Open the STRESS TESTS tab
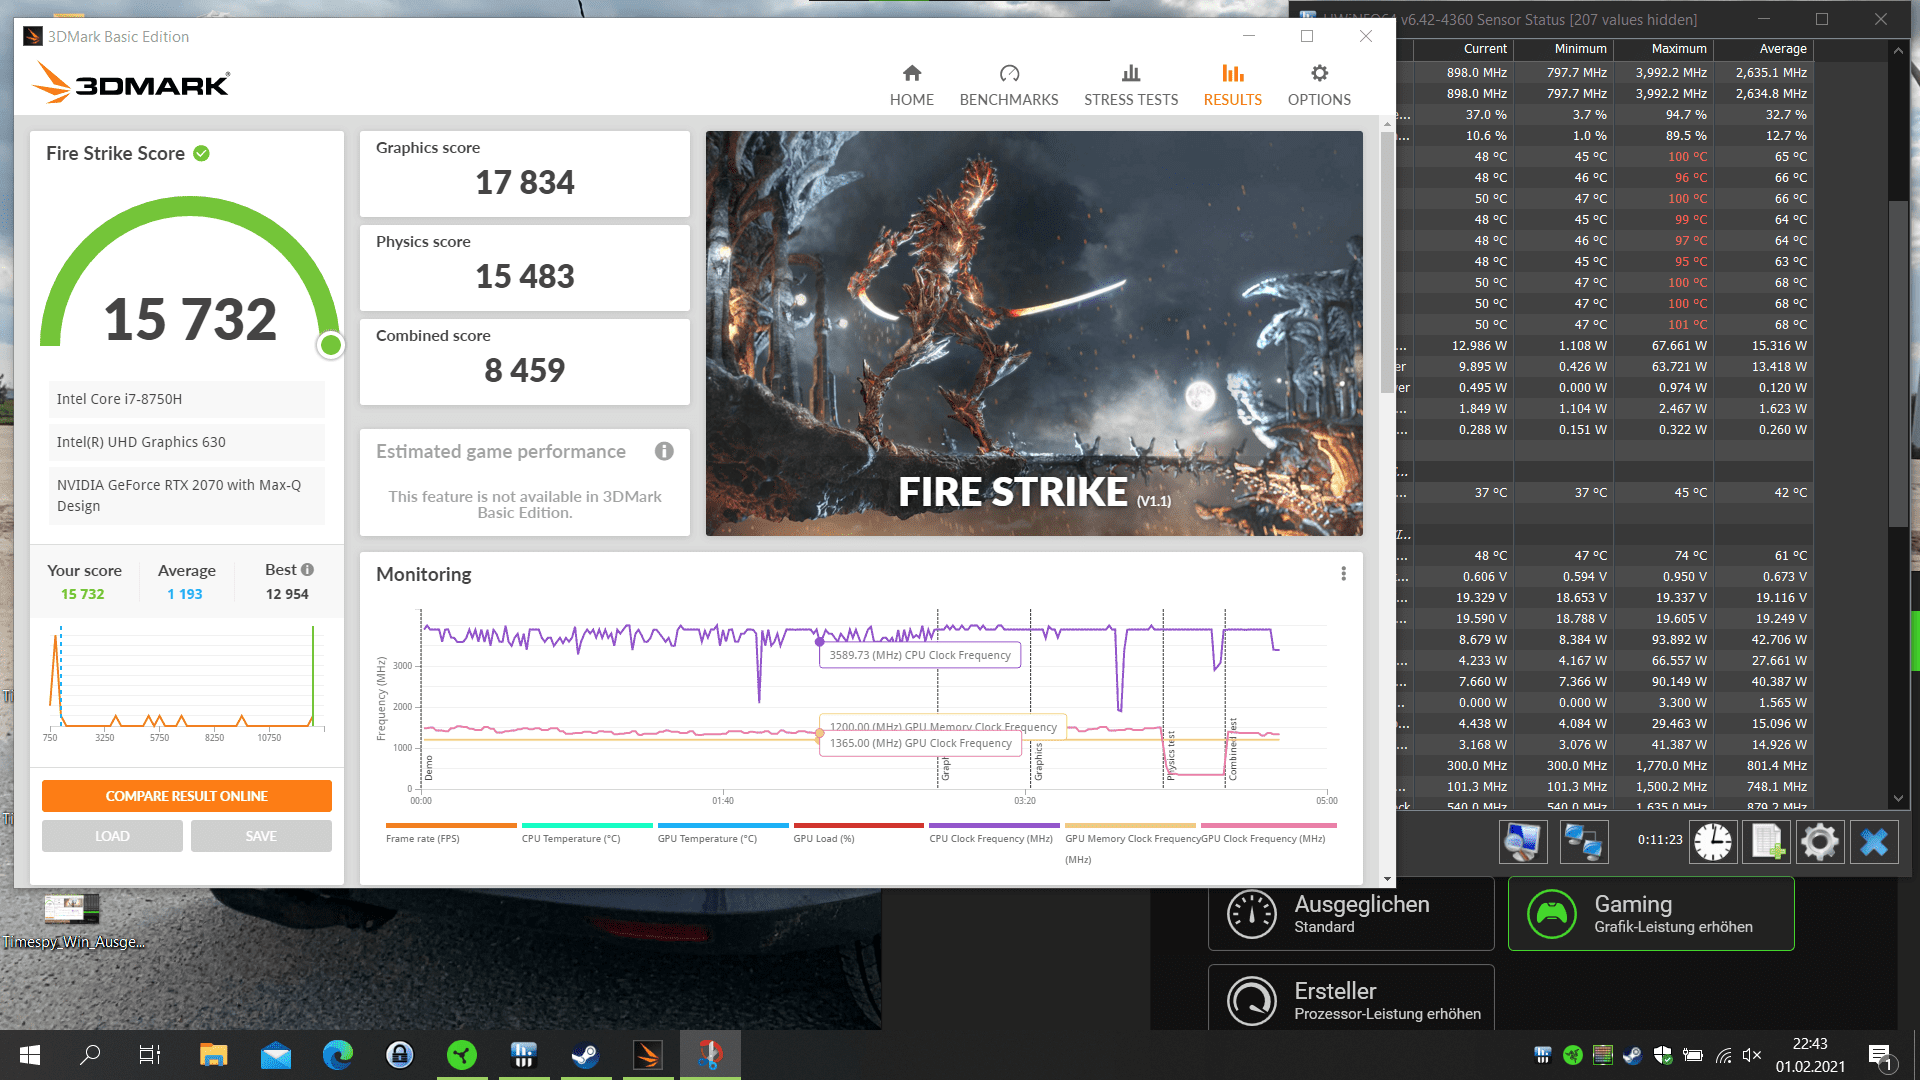Viewport: 1920px width, 1080px height. 1131,86
